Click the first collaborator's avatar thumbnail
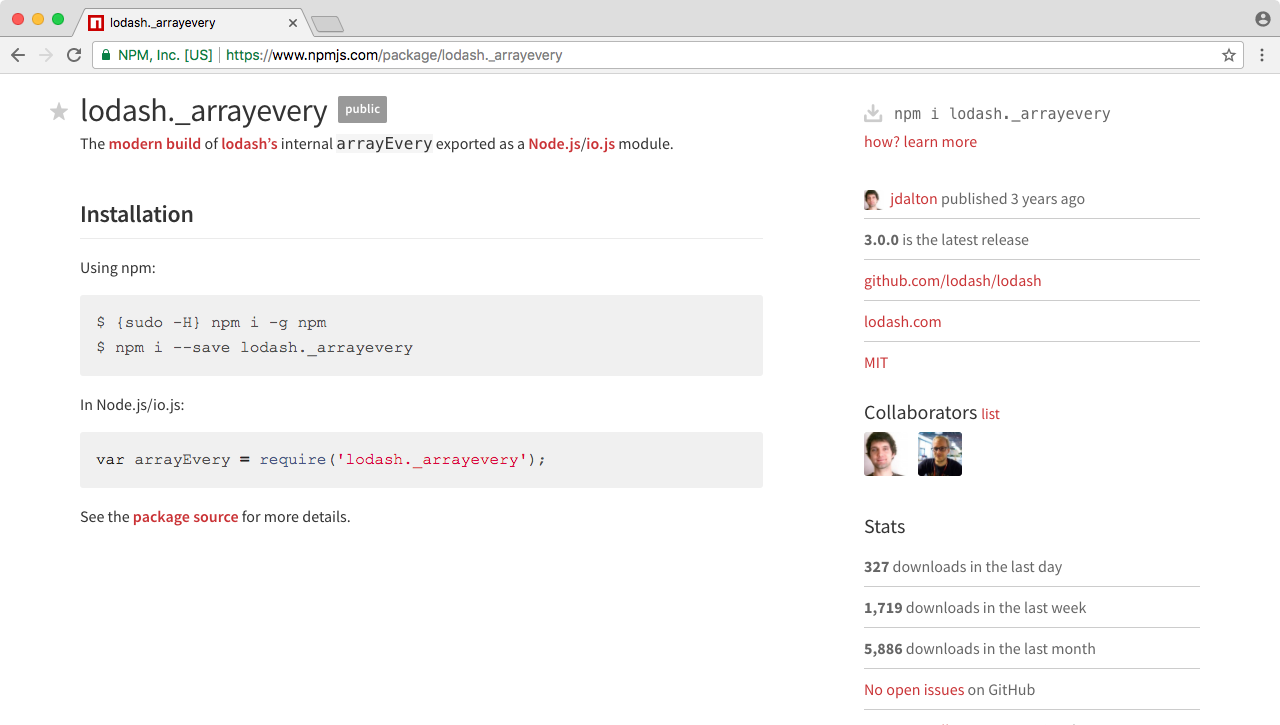This screenshot has height=725, width=1280. coord(885,454)
